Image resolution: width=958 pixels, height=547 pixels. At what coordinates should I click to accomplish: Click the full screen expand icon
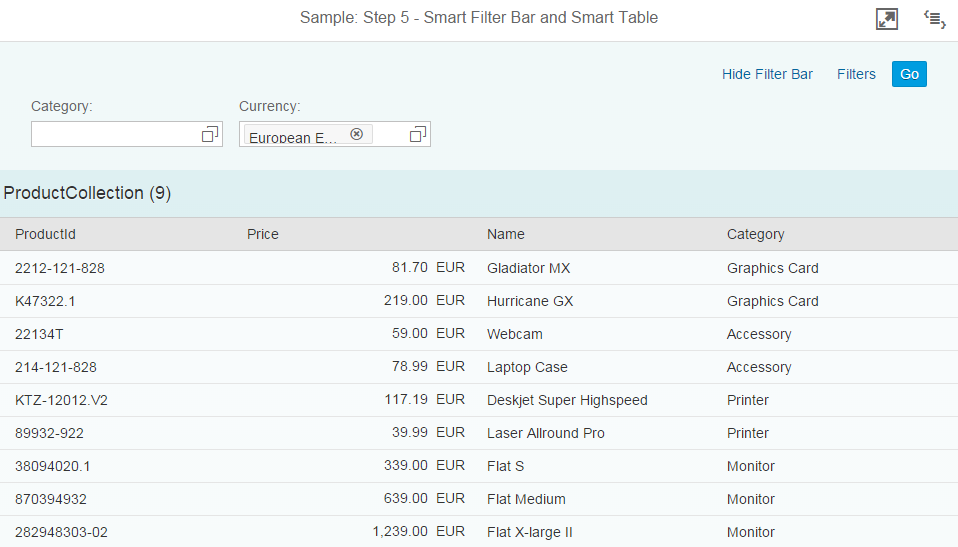[x=886, y=19]
